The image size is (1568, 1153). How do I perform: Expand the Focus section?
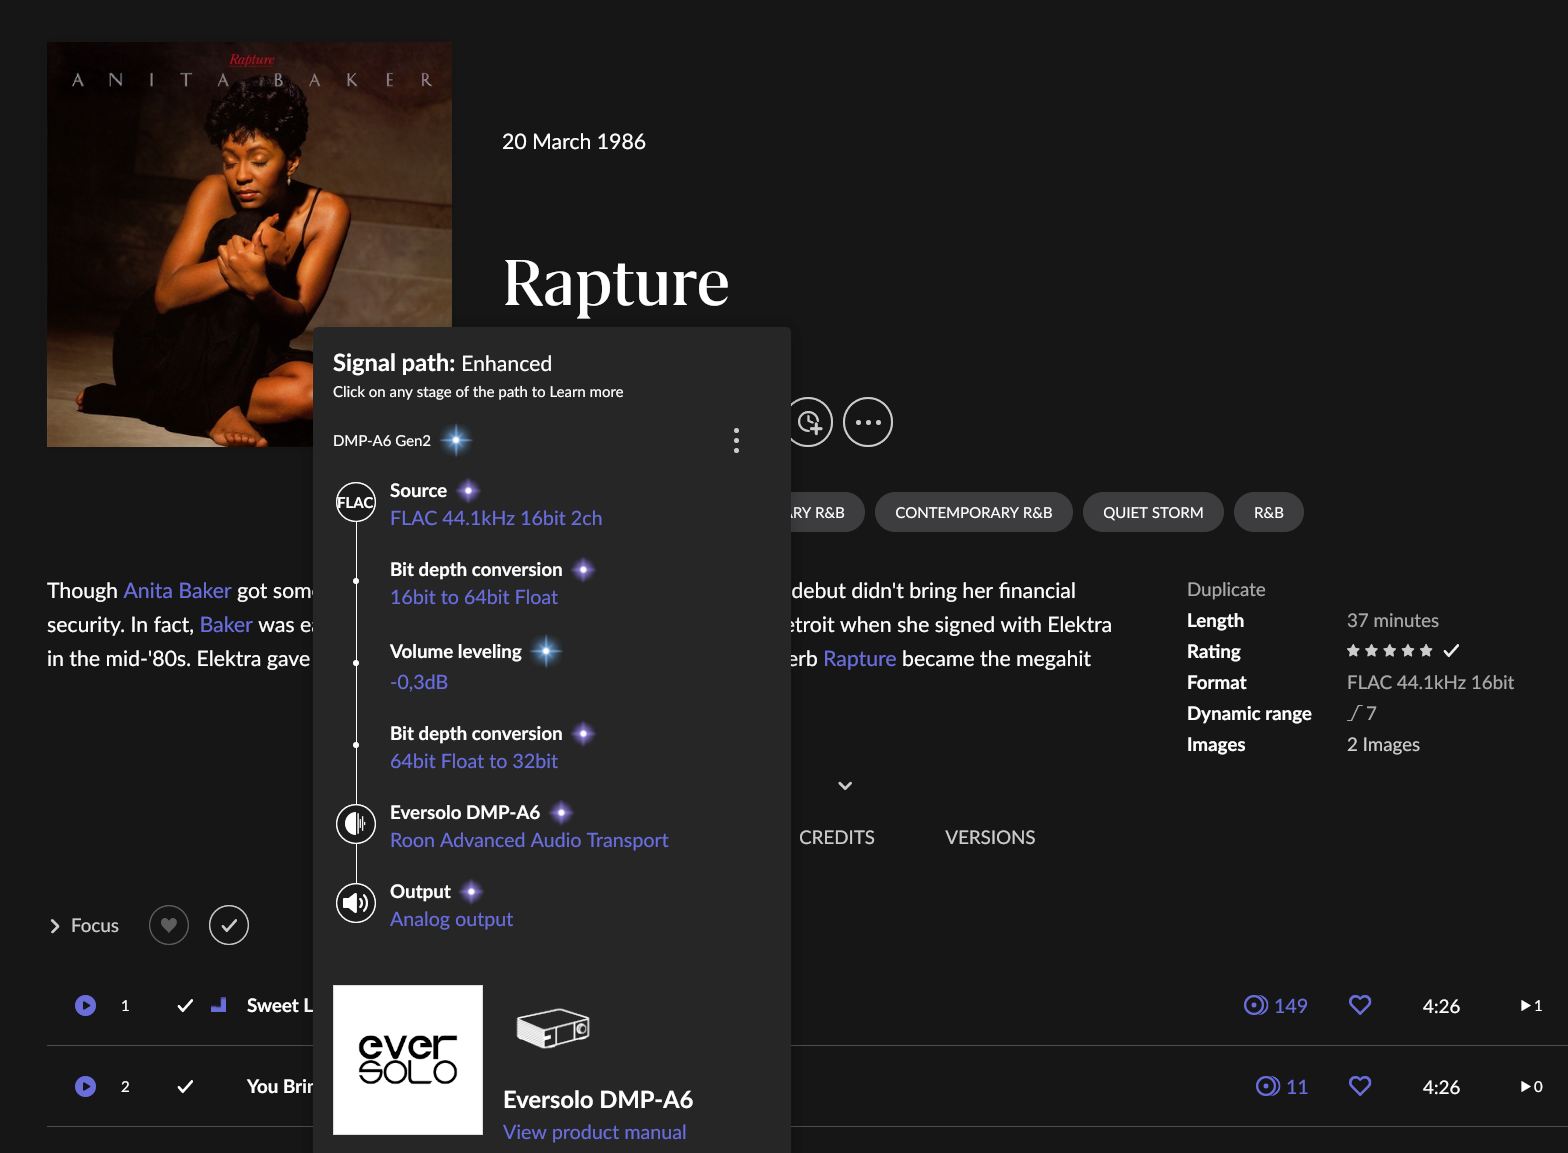point(55,926)
